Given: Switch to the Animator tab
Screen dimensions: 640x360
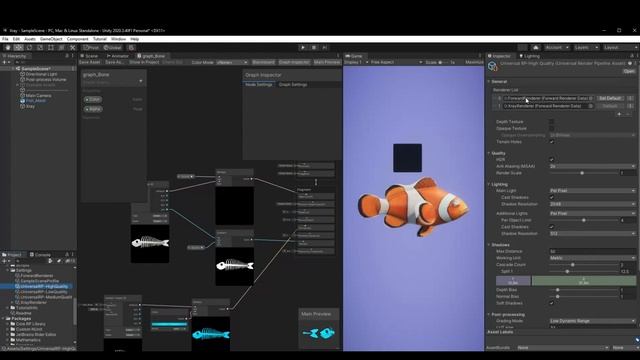Looking at the screenshot, I should [x=118, y=56].
